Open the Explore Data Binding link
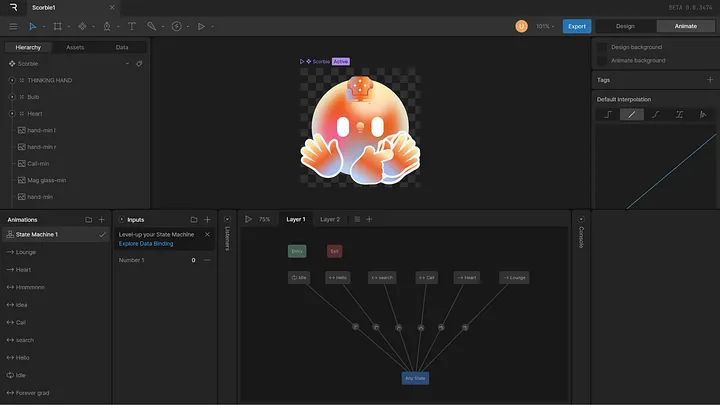The image size is (720, 405). (146, 243)
